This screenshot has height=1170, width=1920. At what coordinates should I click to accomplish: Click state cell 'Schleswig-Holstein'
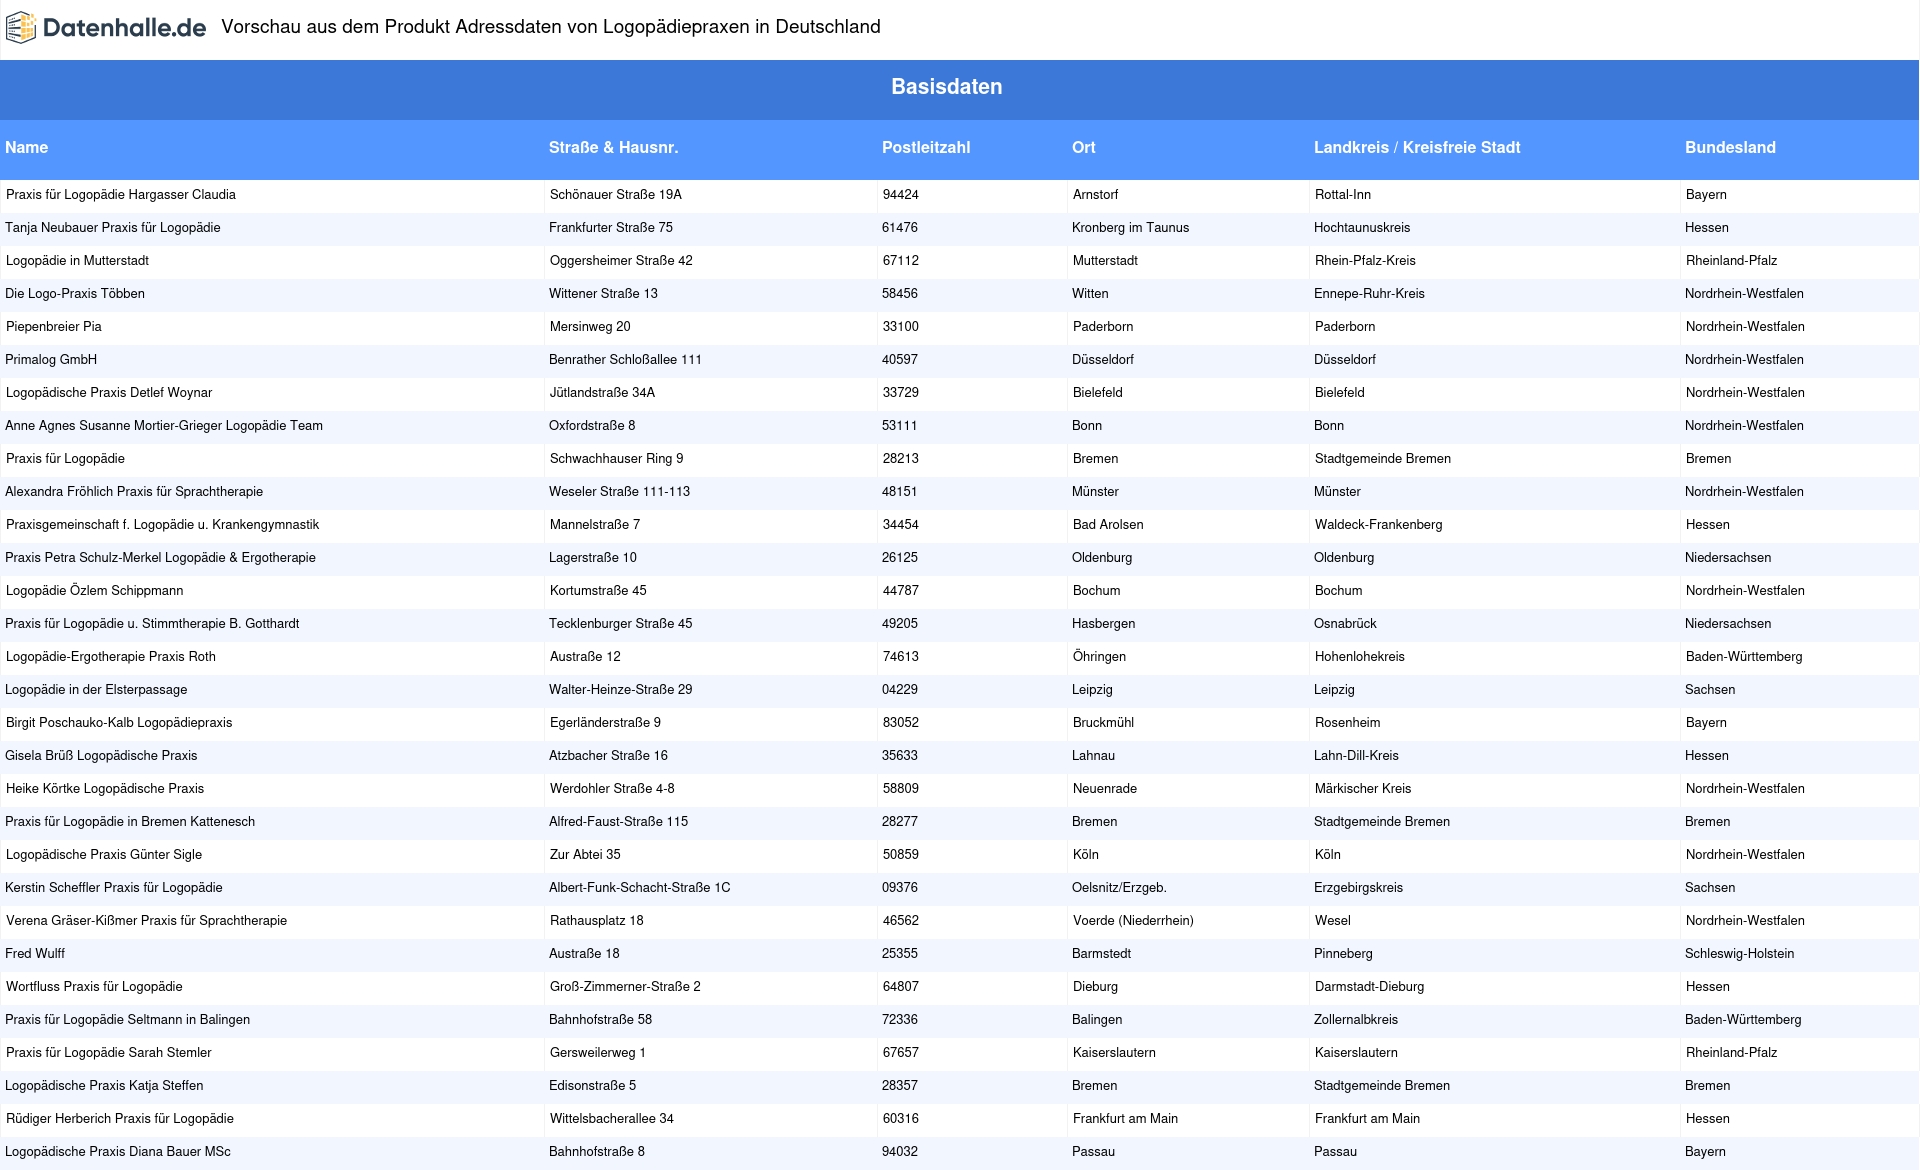coord(1740,953)
